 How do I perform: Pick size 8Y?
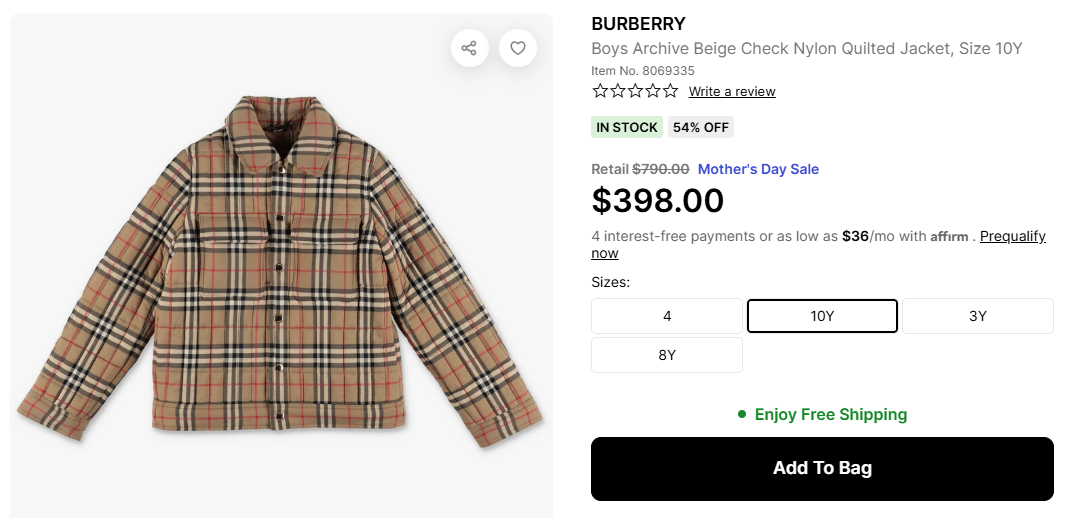pyautogui.click(x=667, y=355)
